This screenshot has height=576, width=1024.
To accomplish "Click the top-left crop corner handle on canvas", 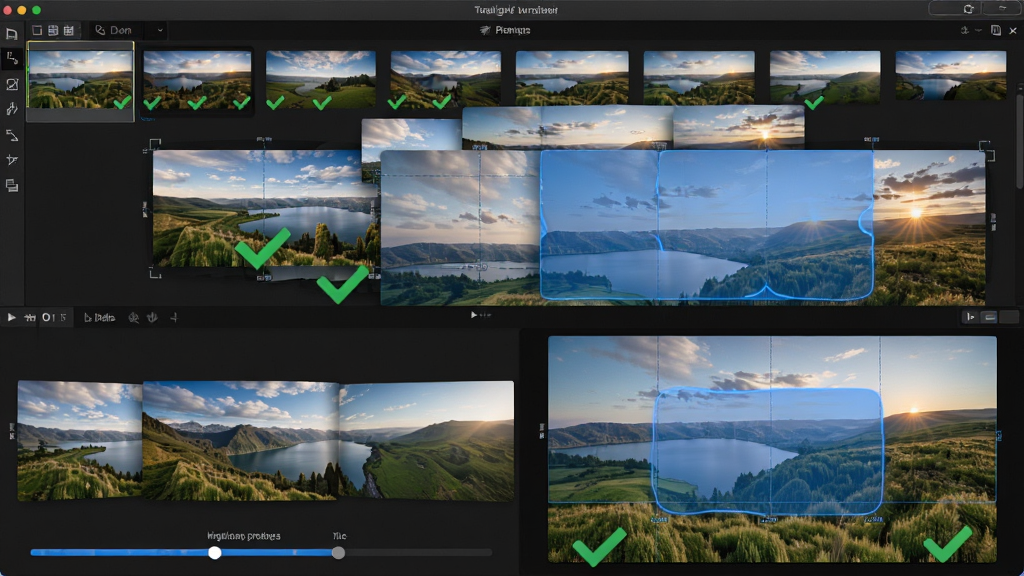I will pos(155,144).
